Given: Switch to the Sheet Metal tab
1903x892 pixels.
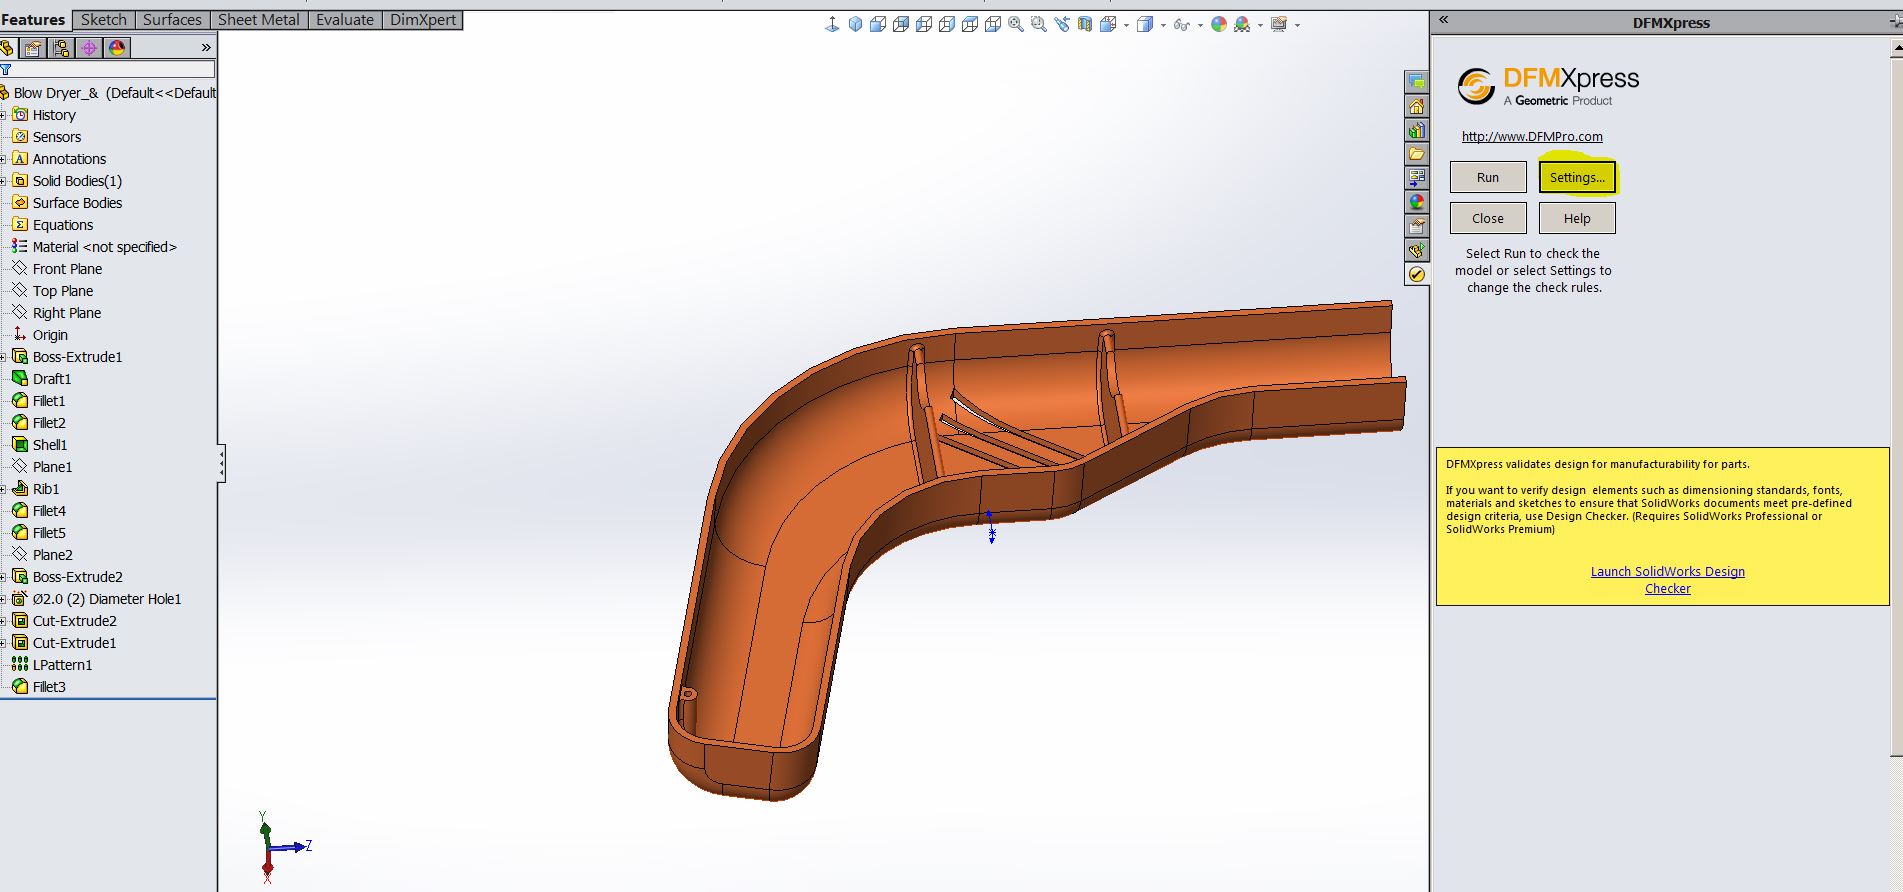Looking at the screenshot, I should point(258,20).
